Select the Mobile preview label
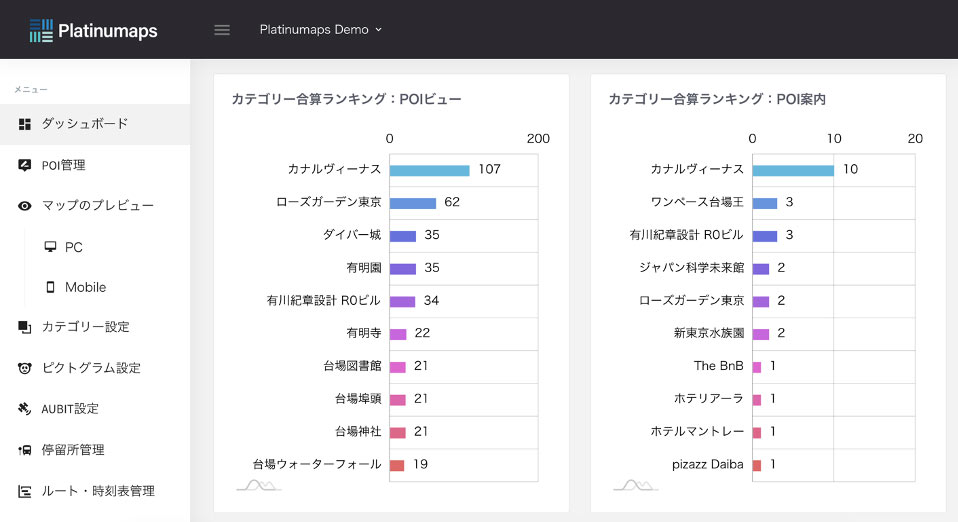Viewport: 958px width, 522px height. [x=86, y=287]
